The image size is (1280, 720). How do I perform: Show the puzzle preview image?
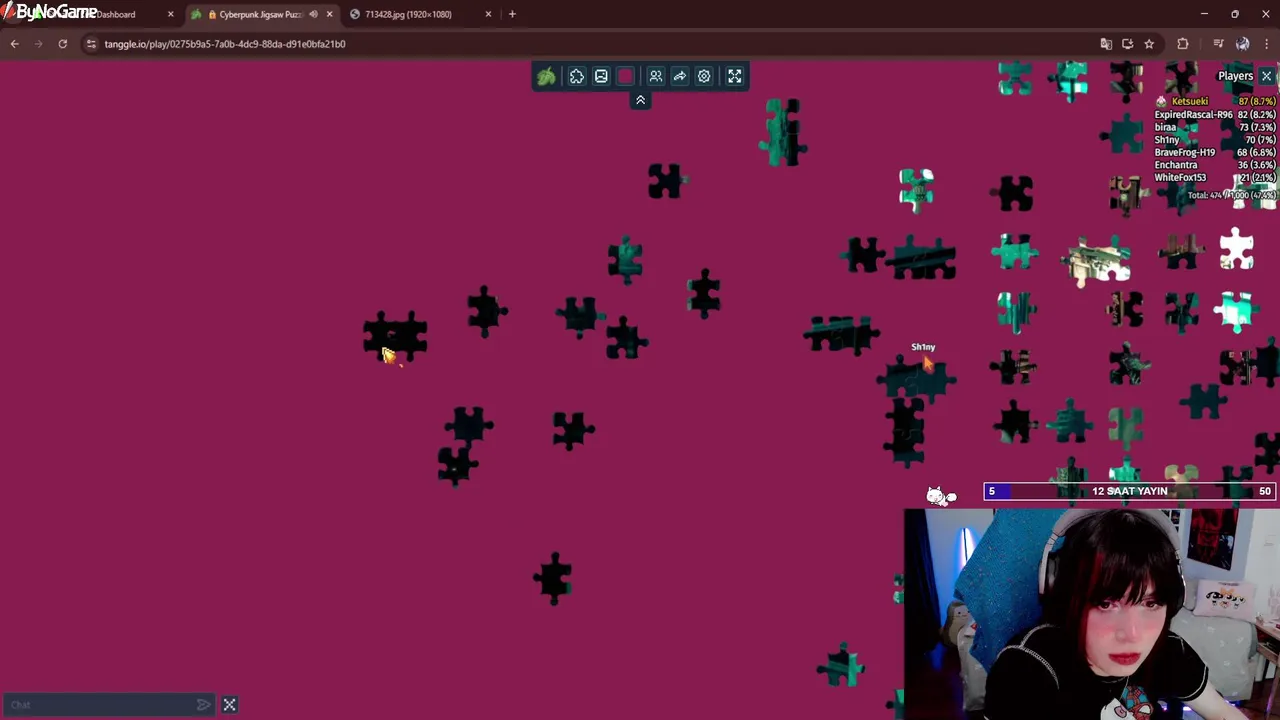(x=601, y=76)
